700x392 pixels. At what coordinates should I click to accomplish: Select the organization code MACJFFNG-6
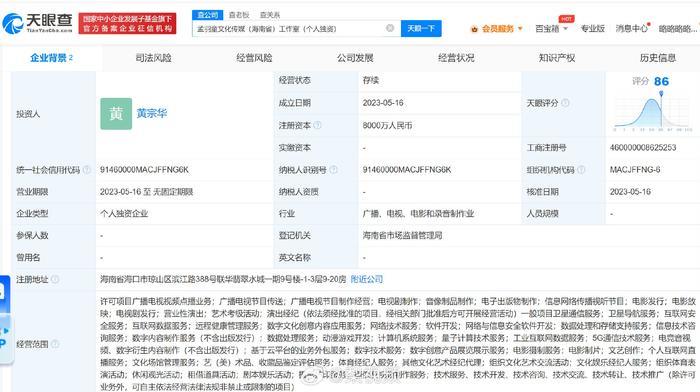[635, 170]
